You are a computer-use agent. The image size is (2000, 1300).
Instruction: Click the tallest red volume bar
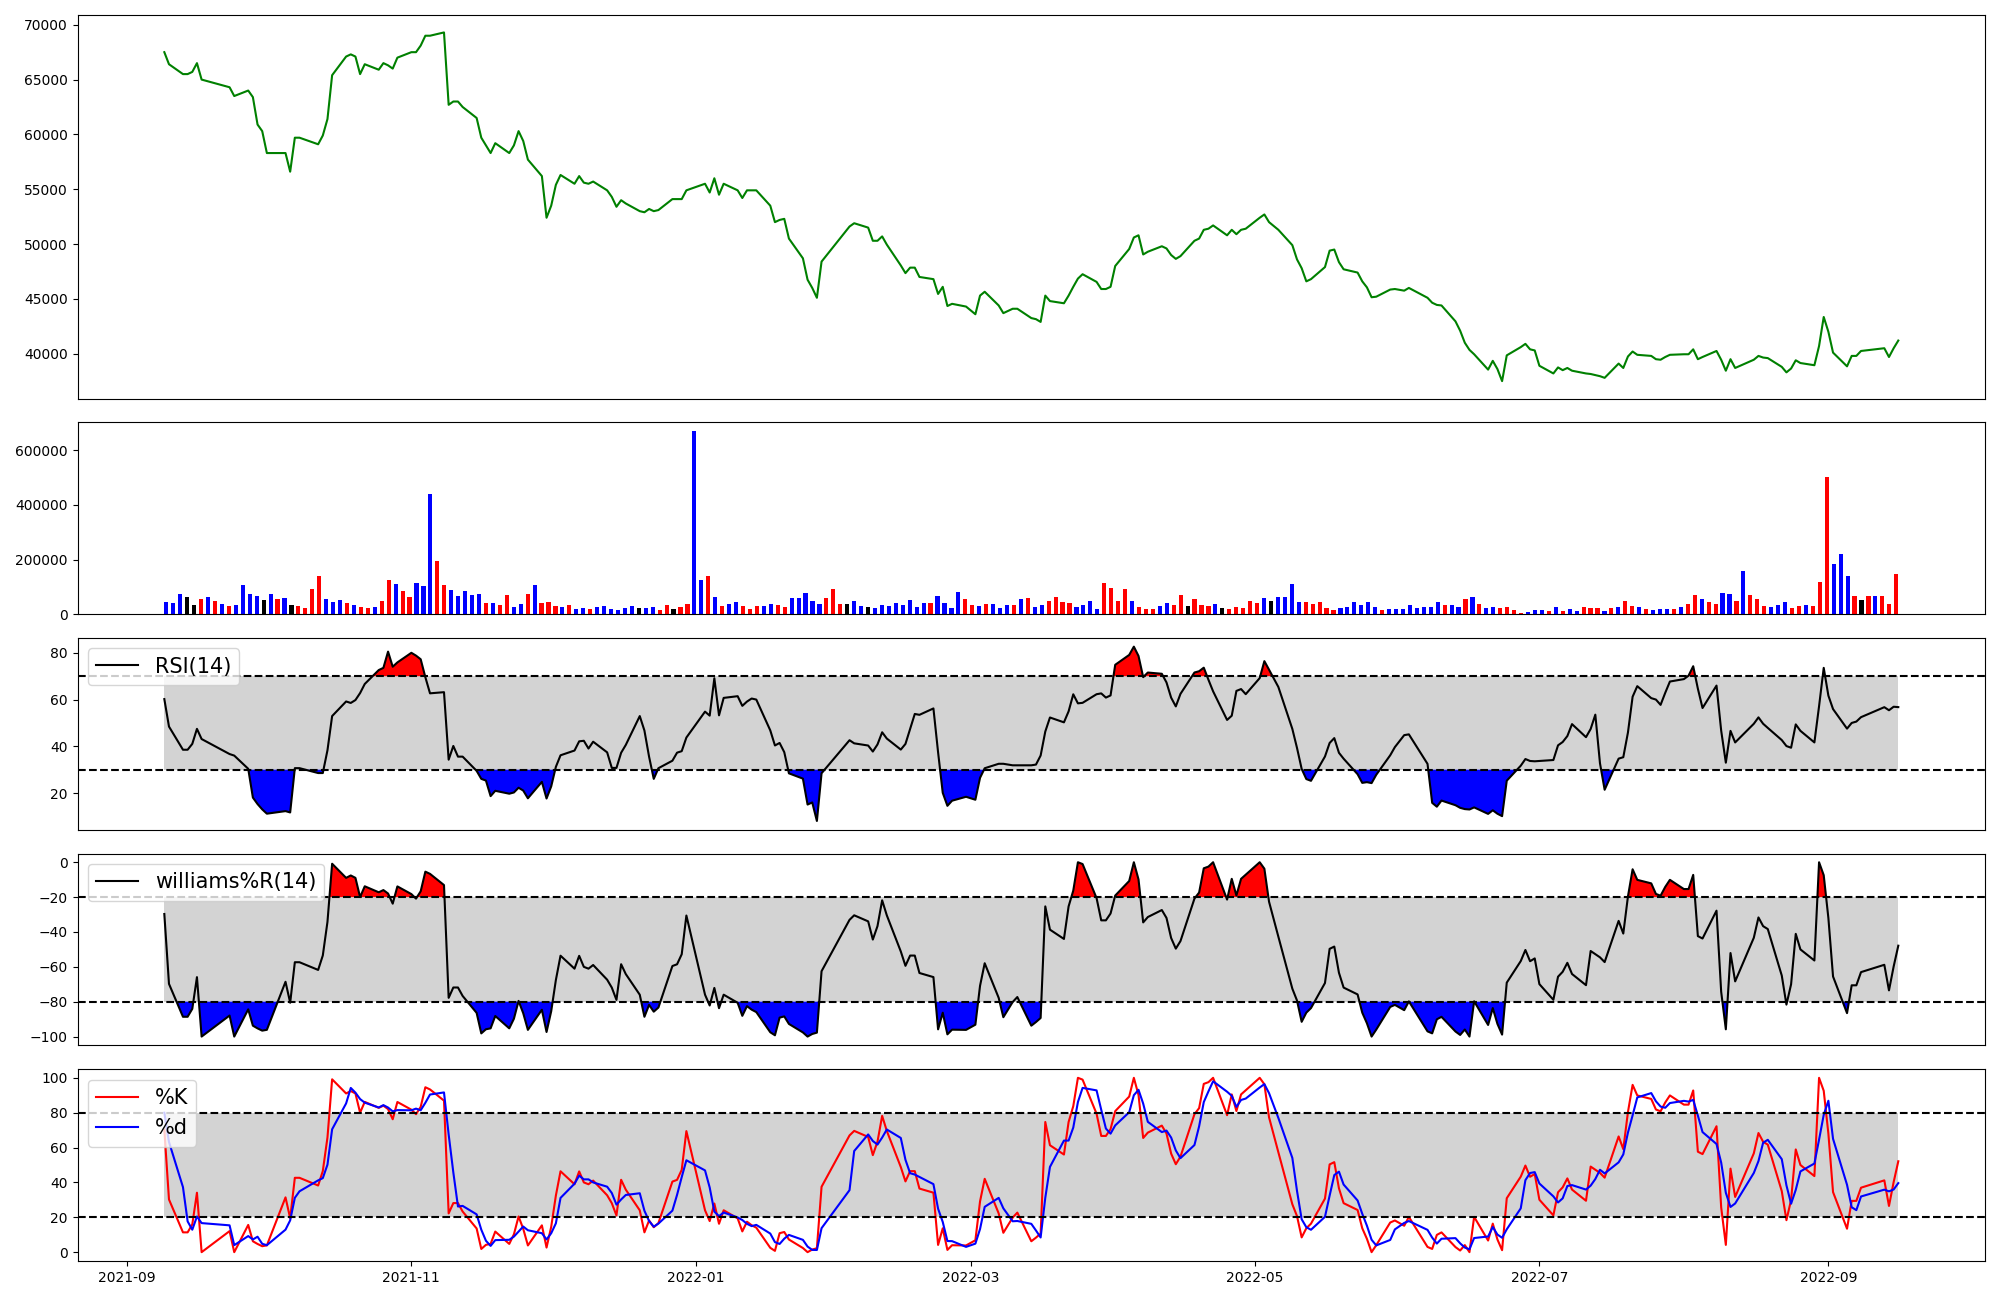coord(1827,545)
